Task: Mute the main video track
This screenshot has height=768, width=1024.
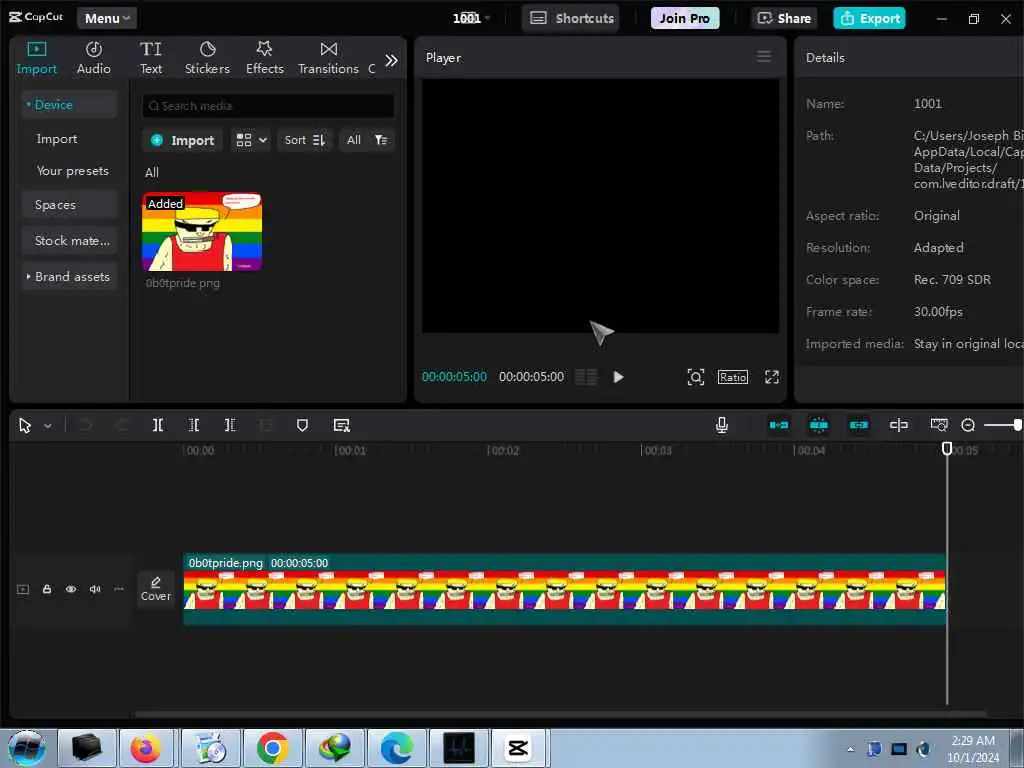Action: click(x=95, y=589)
